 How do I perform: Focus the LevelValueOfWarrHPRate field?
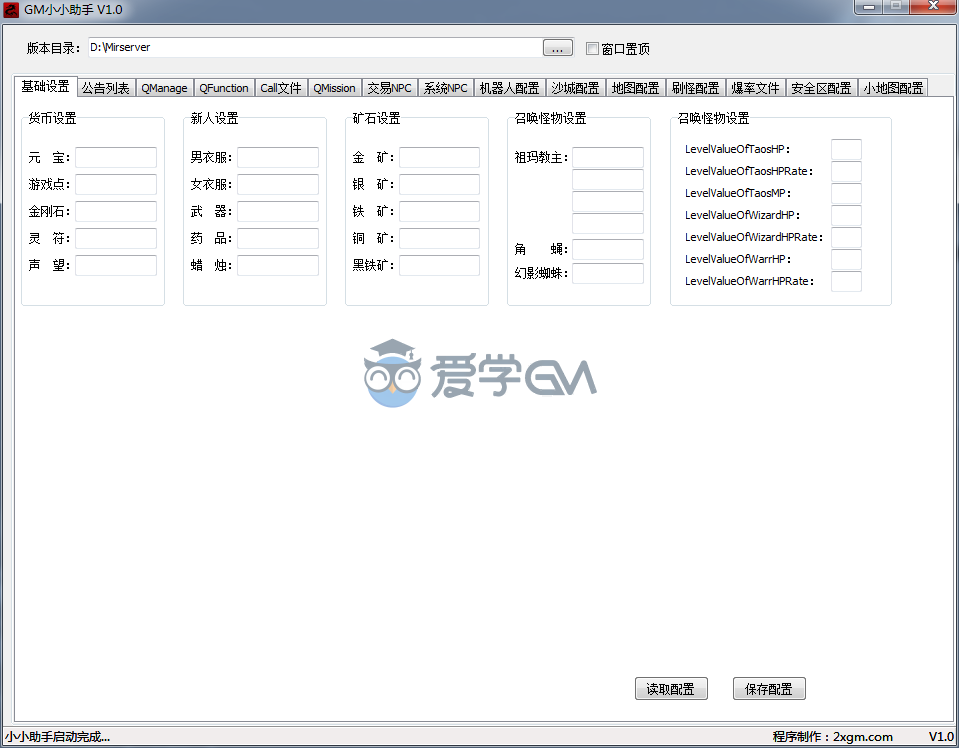846,281
